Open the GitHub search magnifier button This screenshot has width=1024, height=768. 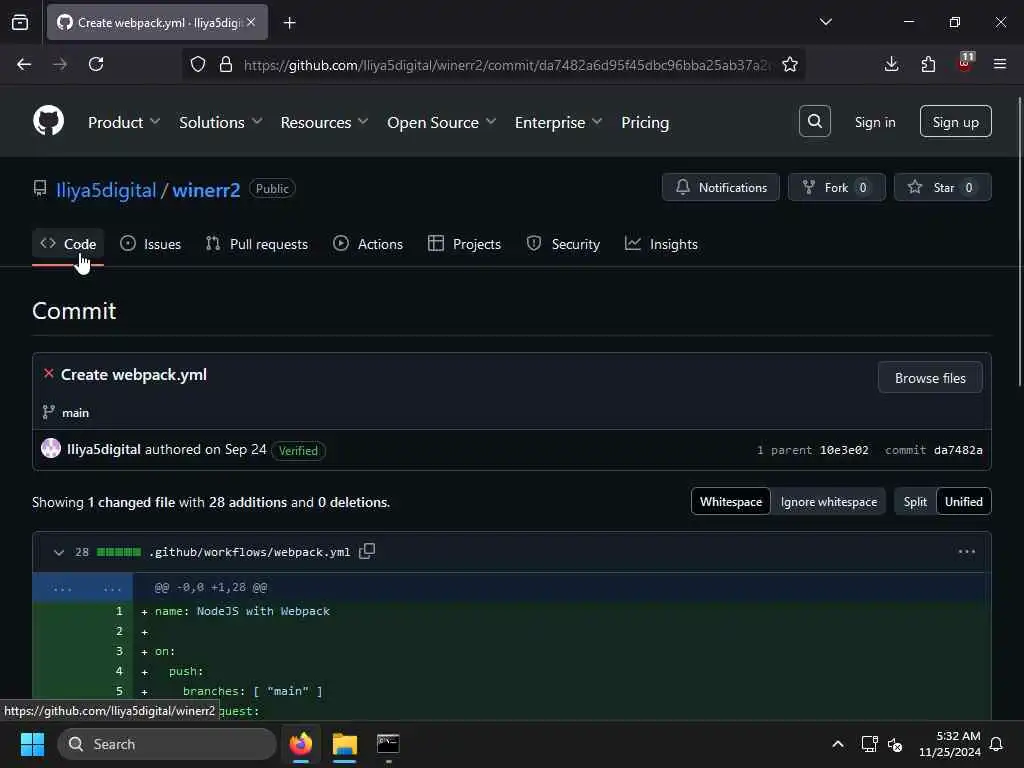tap(814, 121)
